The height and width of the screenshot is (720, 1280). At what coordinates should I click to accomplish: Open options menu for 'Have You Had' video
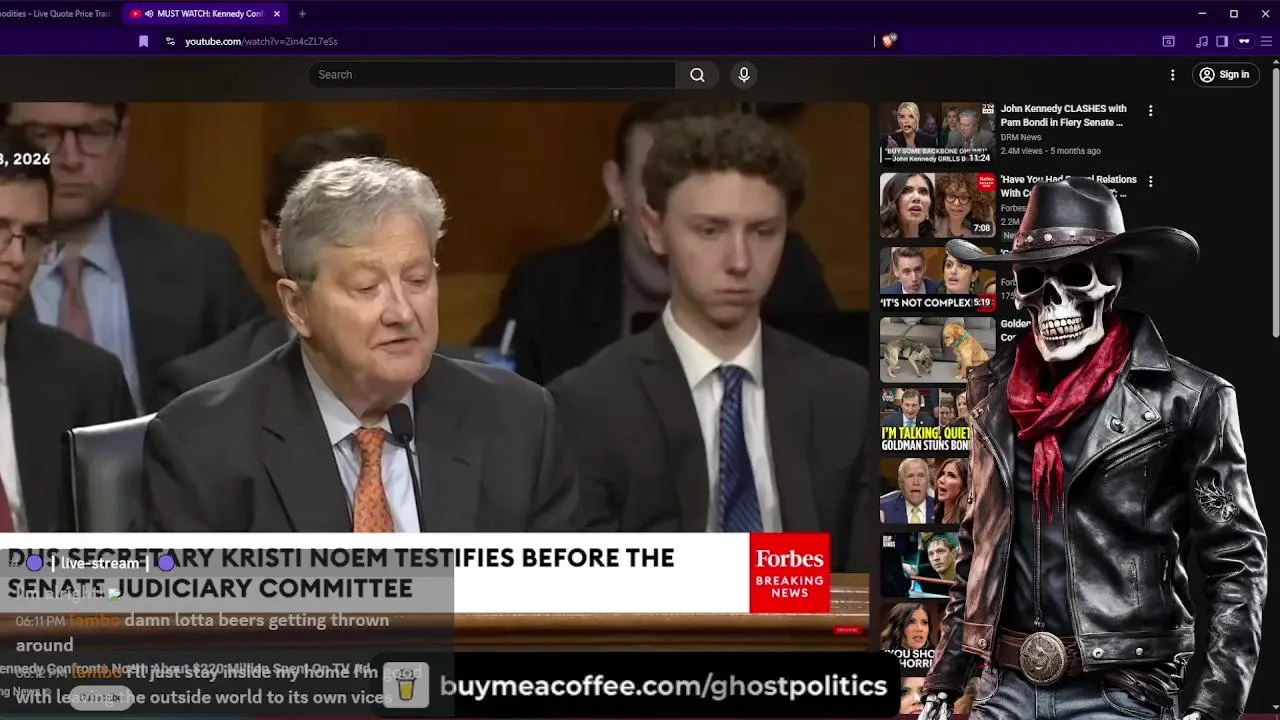pyautogui.click(x=1150, y=182)
